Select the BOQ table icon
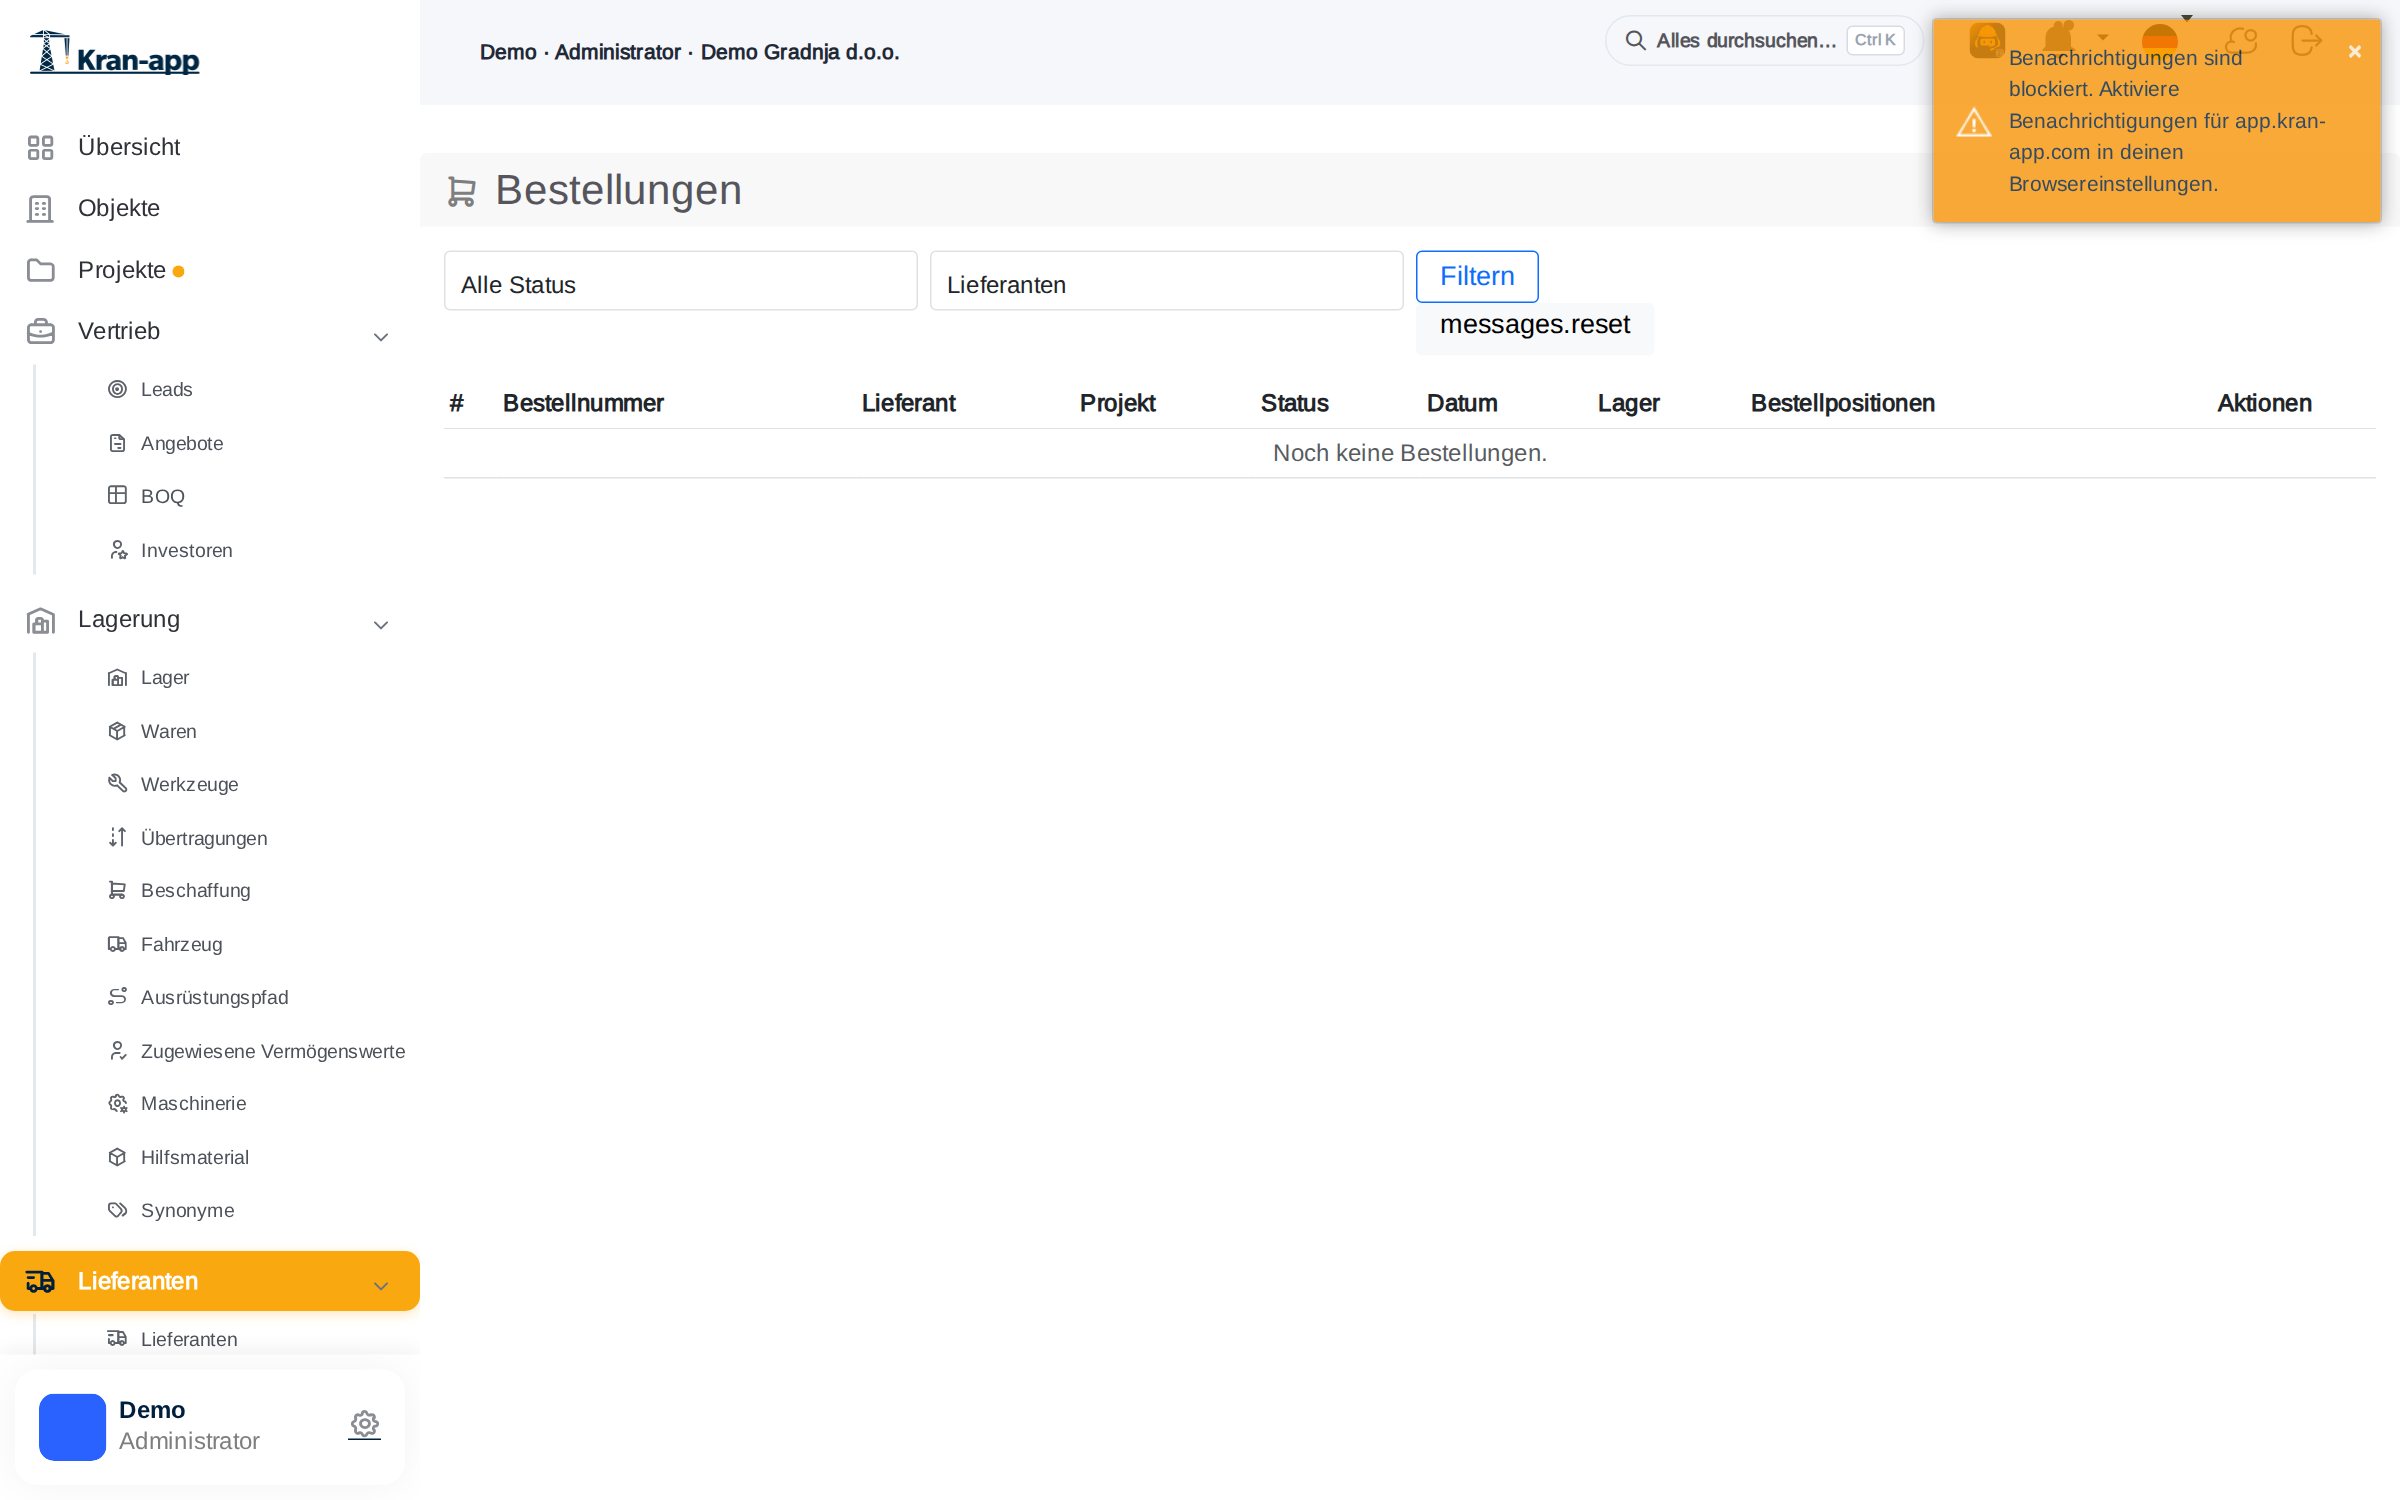Image resolution: width=2400 pixels, height=1500 pixels. [x=117, y=495]
